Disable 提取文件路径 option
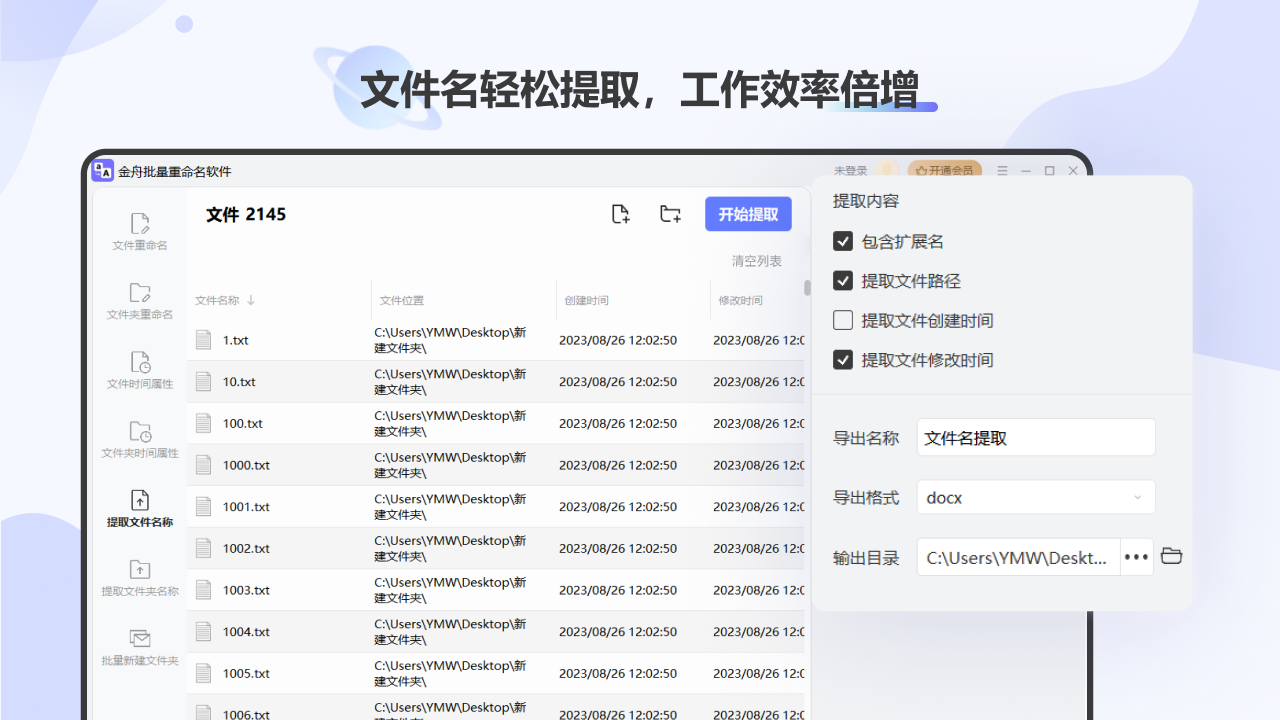Viewport: 1280px width, 720px height. coord(843,280)
